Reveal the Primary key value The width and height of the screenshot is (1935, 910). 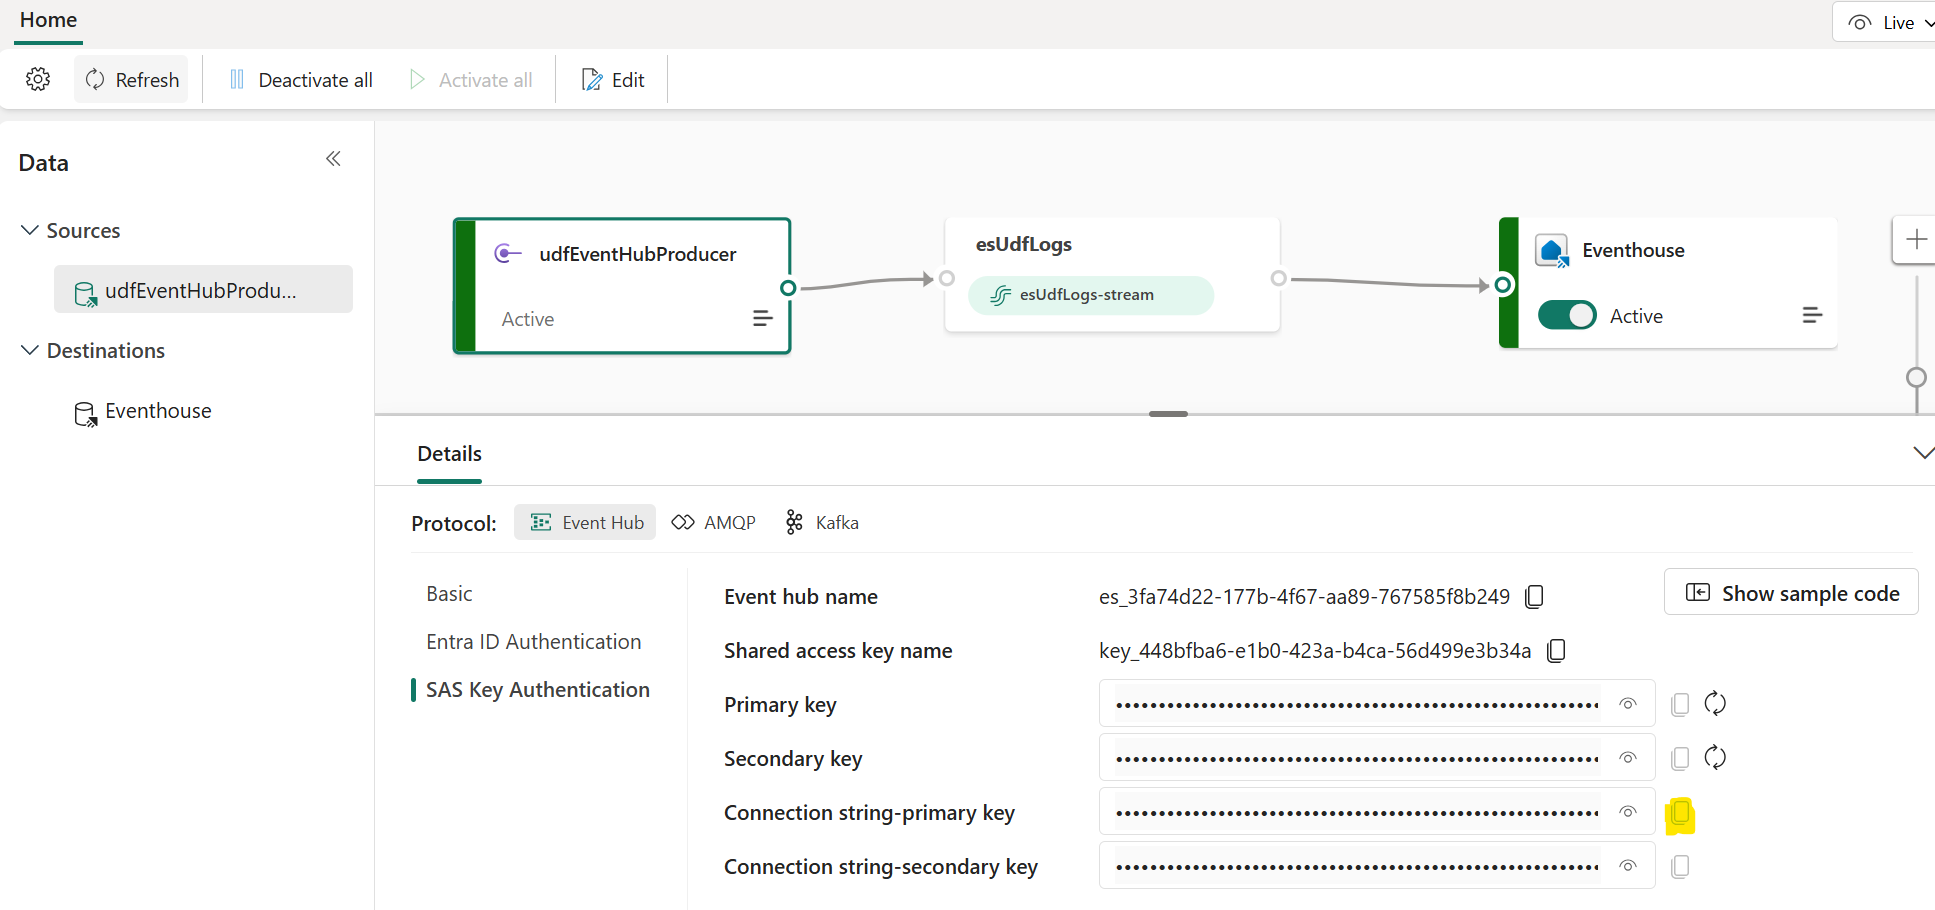click(x=1628, y=704)
